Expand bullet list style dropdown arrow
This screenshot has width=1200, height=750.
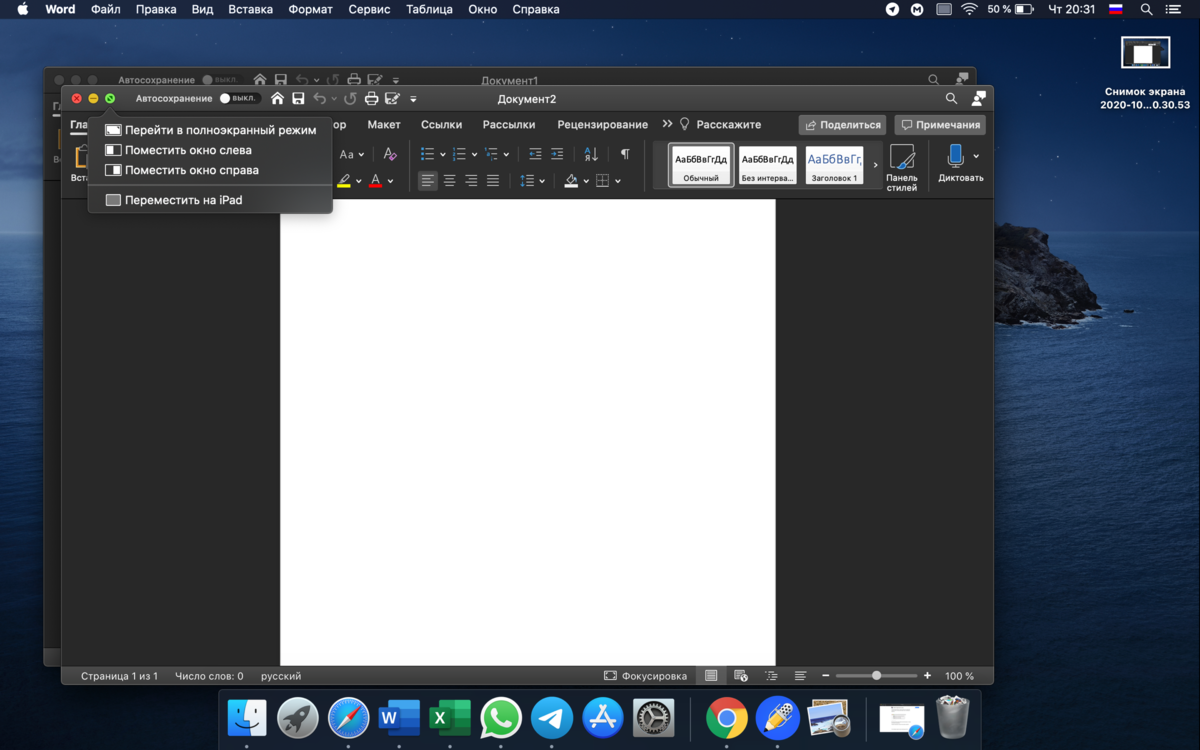(x=443, y=155)
